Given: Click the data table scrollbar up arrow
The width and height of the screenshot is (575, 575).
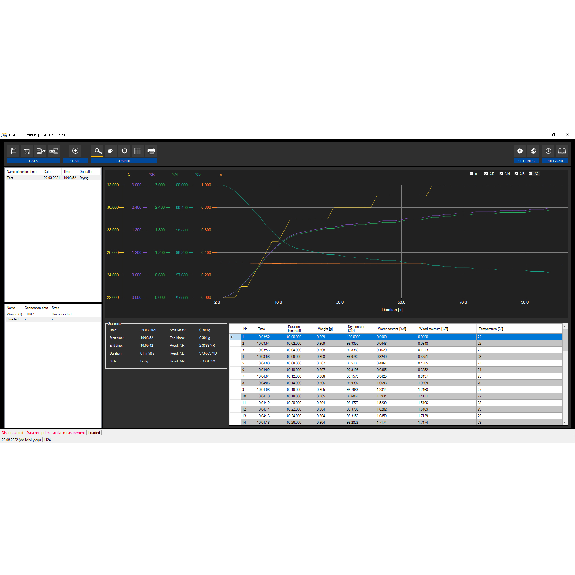Looking at the screenshot, I should point(565,326).
